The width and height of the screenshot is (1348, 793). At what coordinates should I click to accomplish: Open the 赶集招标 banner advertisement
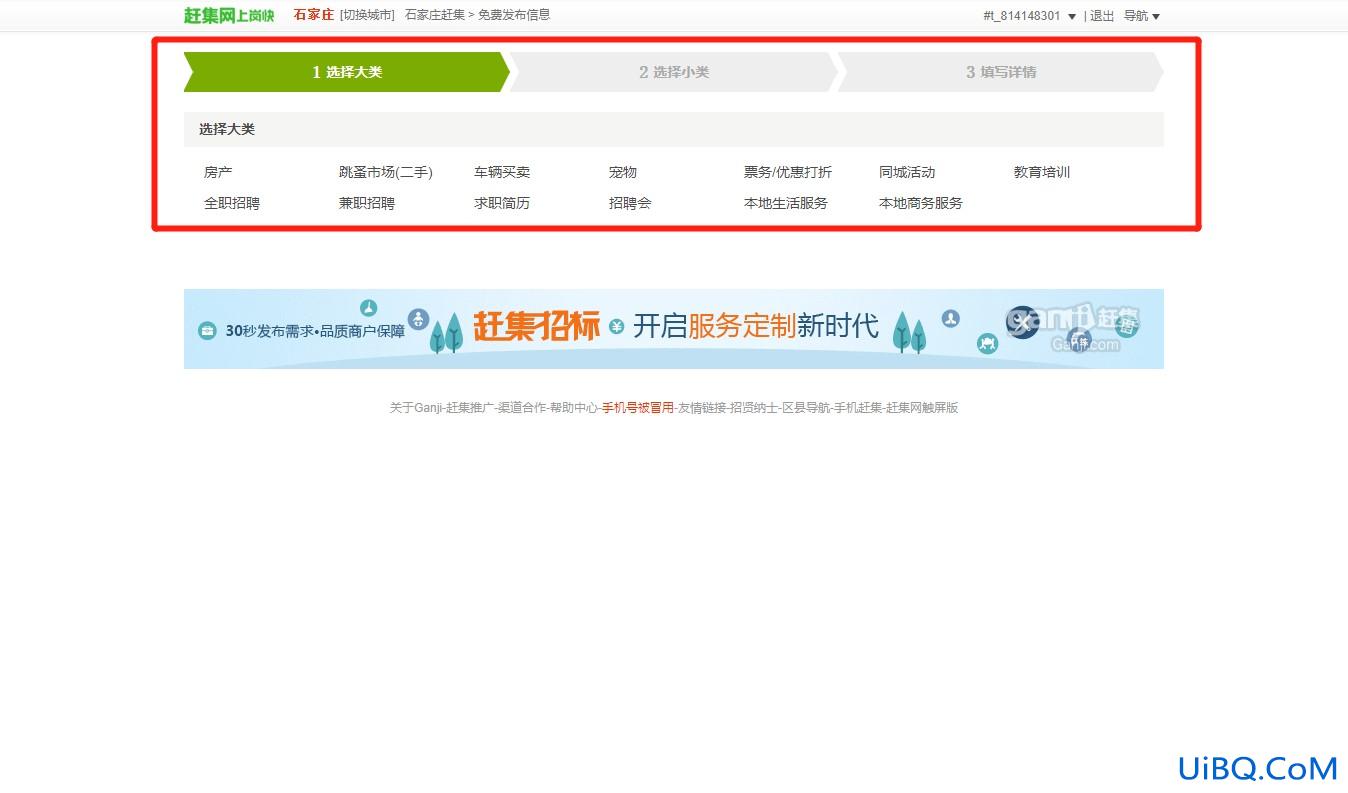tap(674, 329)
